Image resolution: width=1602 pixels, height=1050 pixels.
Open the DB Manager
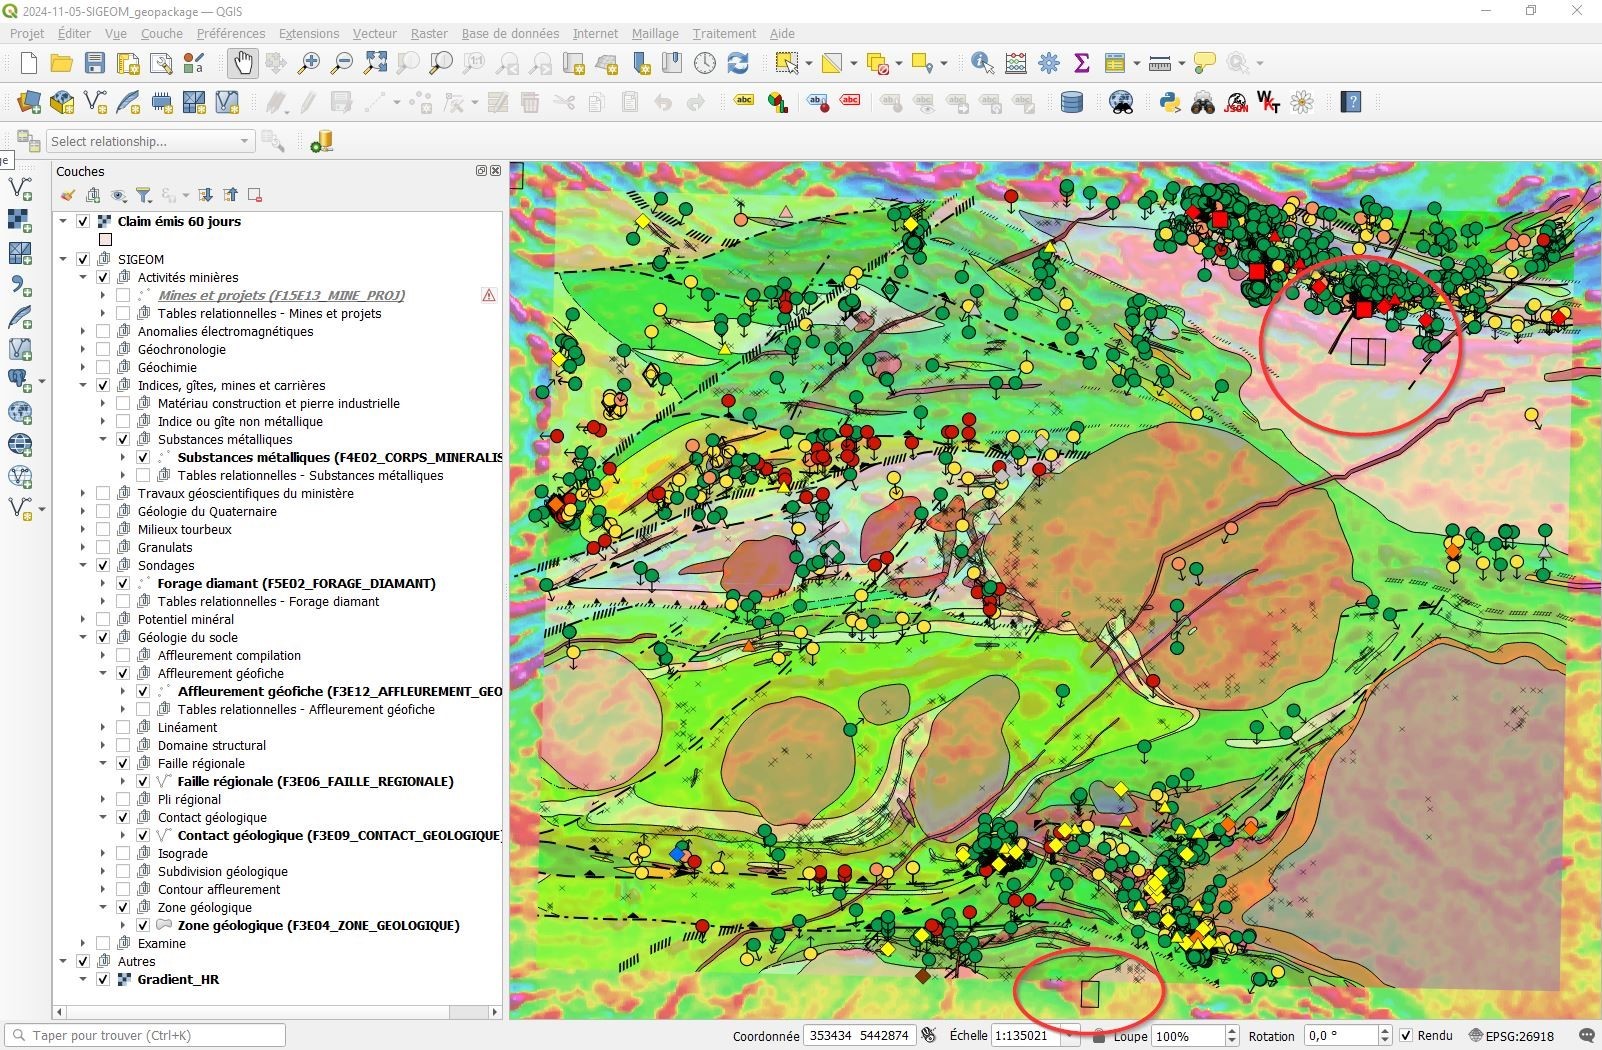tap(1071, 103)
